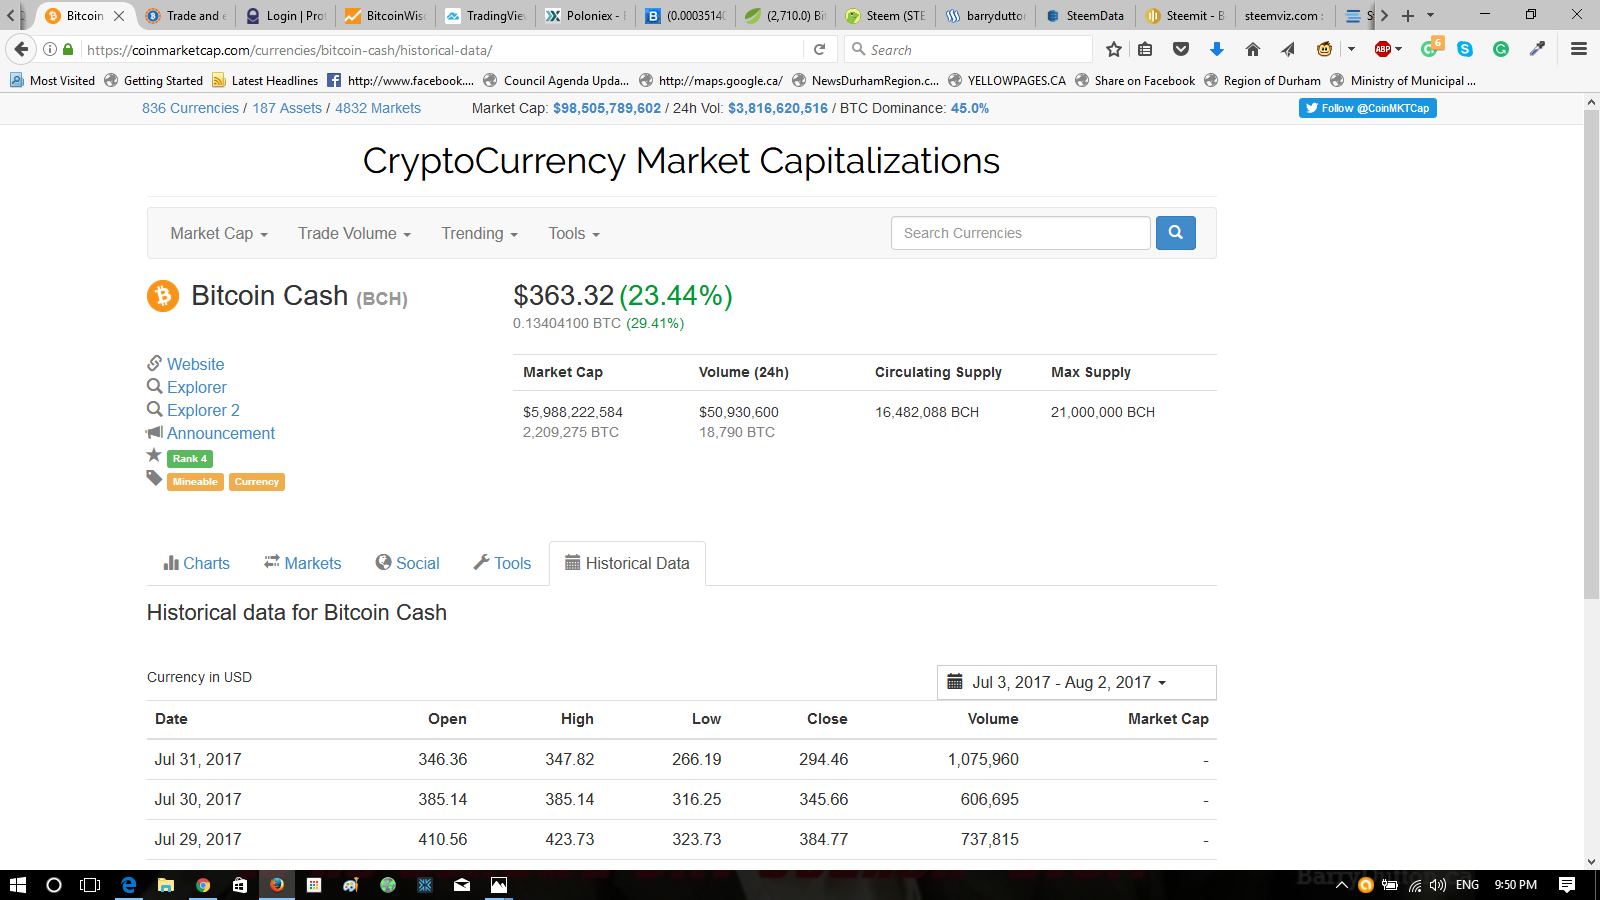Click the Bitcoin Cash orange logo
Viewport: 1600px width, 900px height.
(x=163, y=296)
